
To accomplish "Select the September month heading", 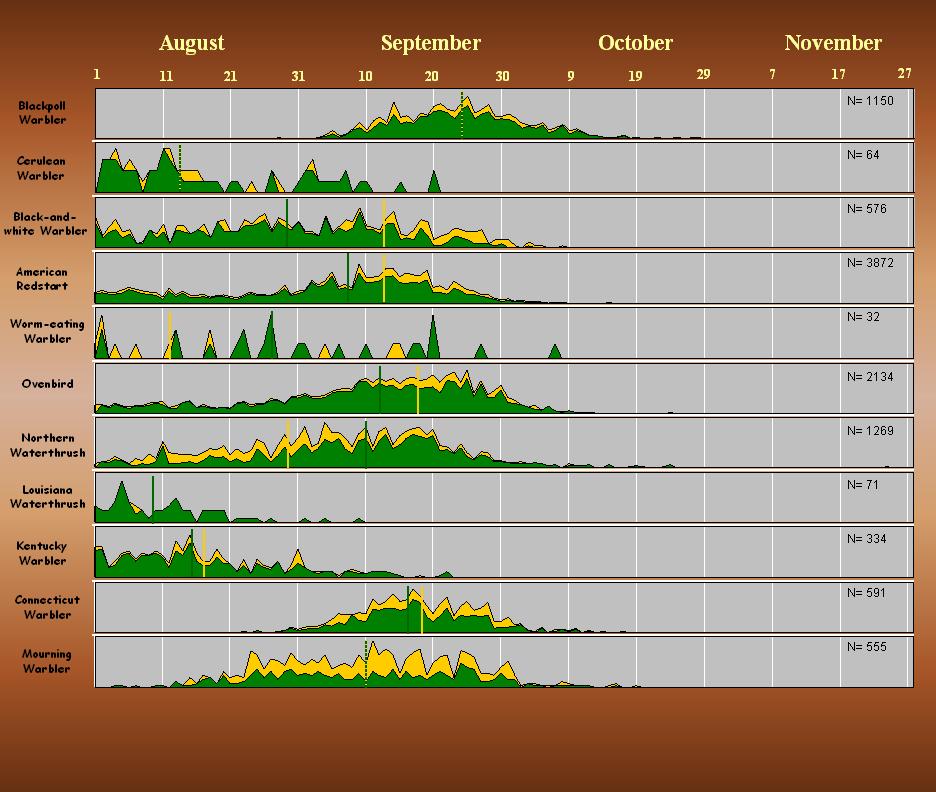I will click(x=430, y=43).
